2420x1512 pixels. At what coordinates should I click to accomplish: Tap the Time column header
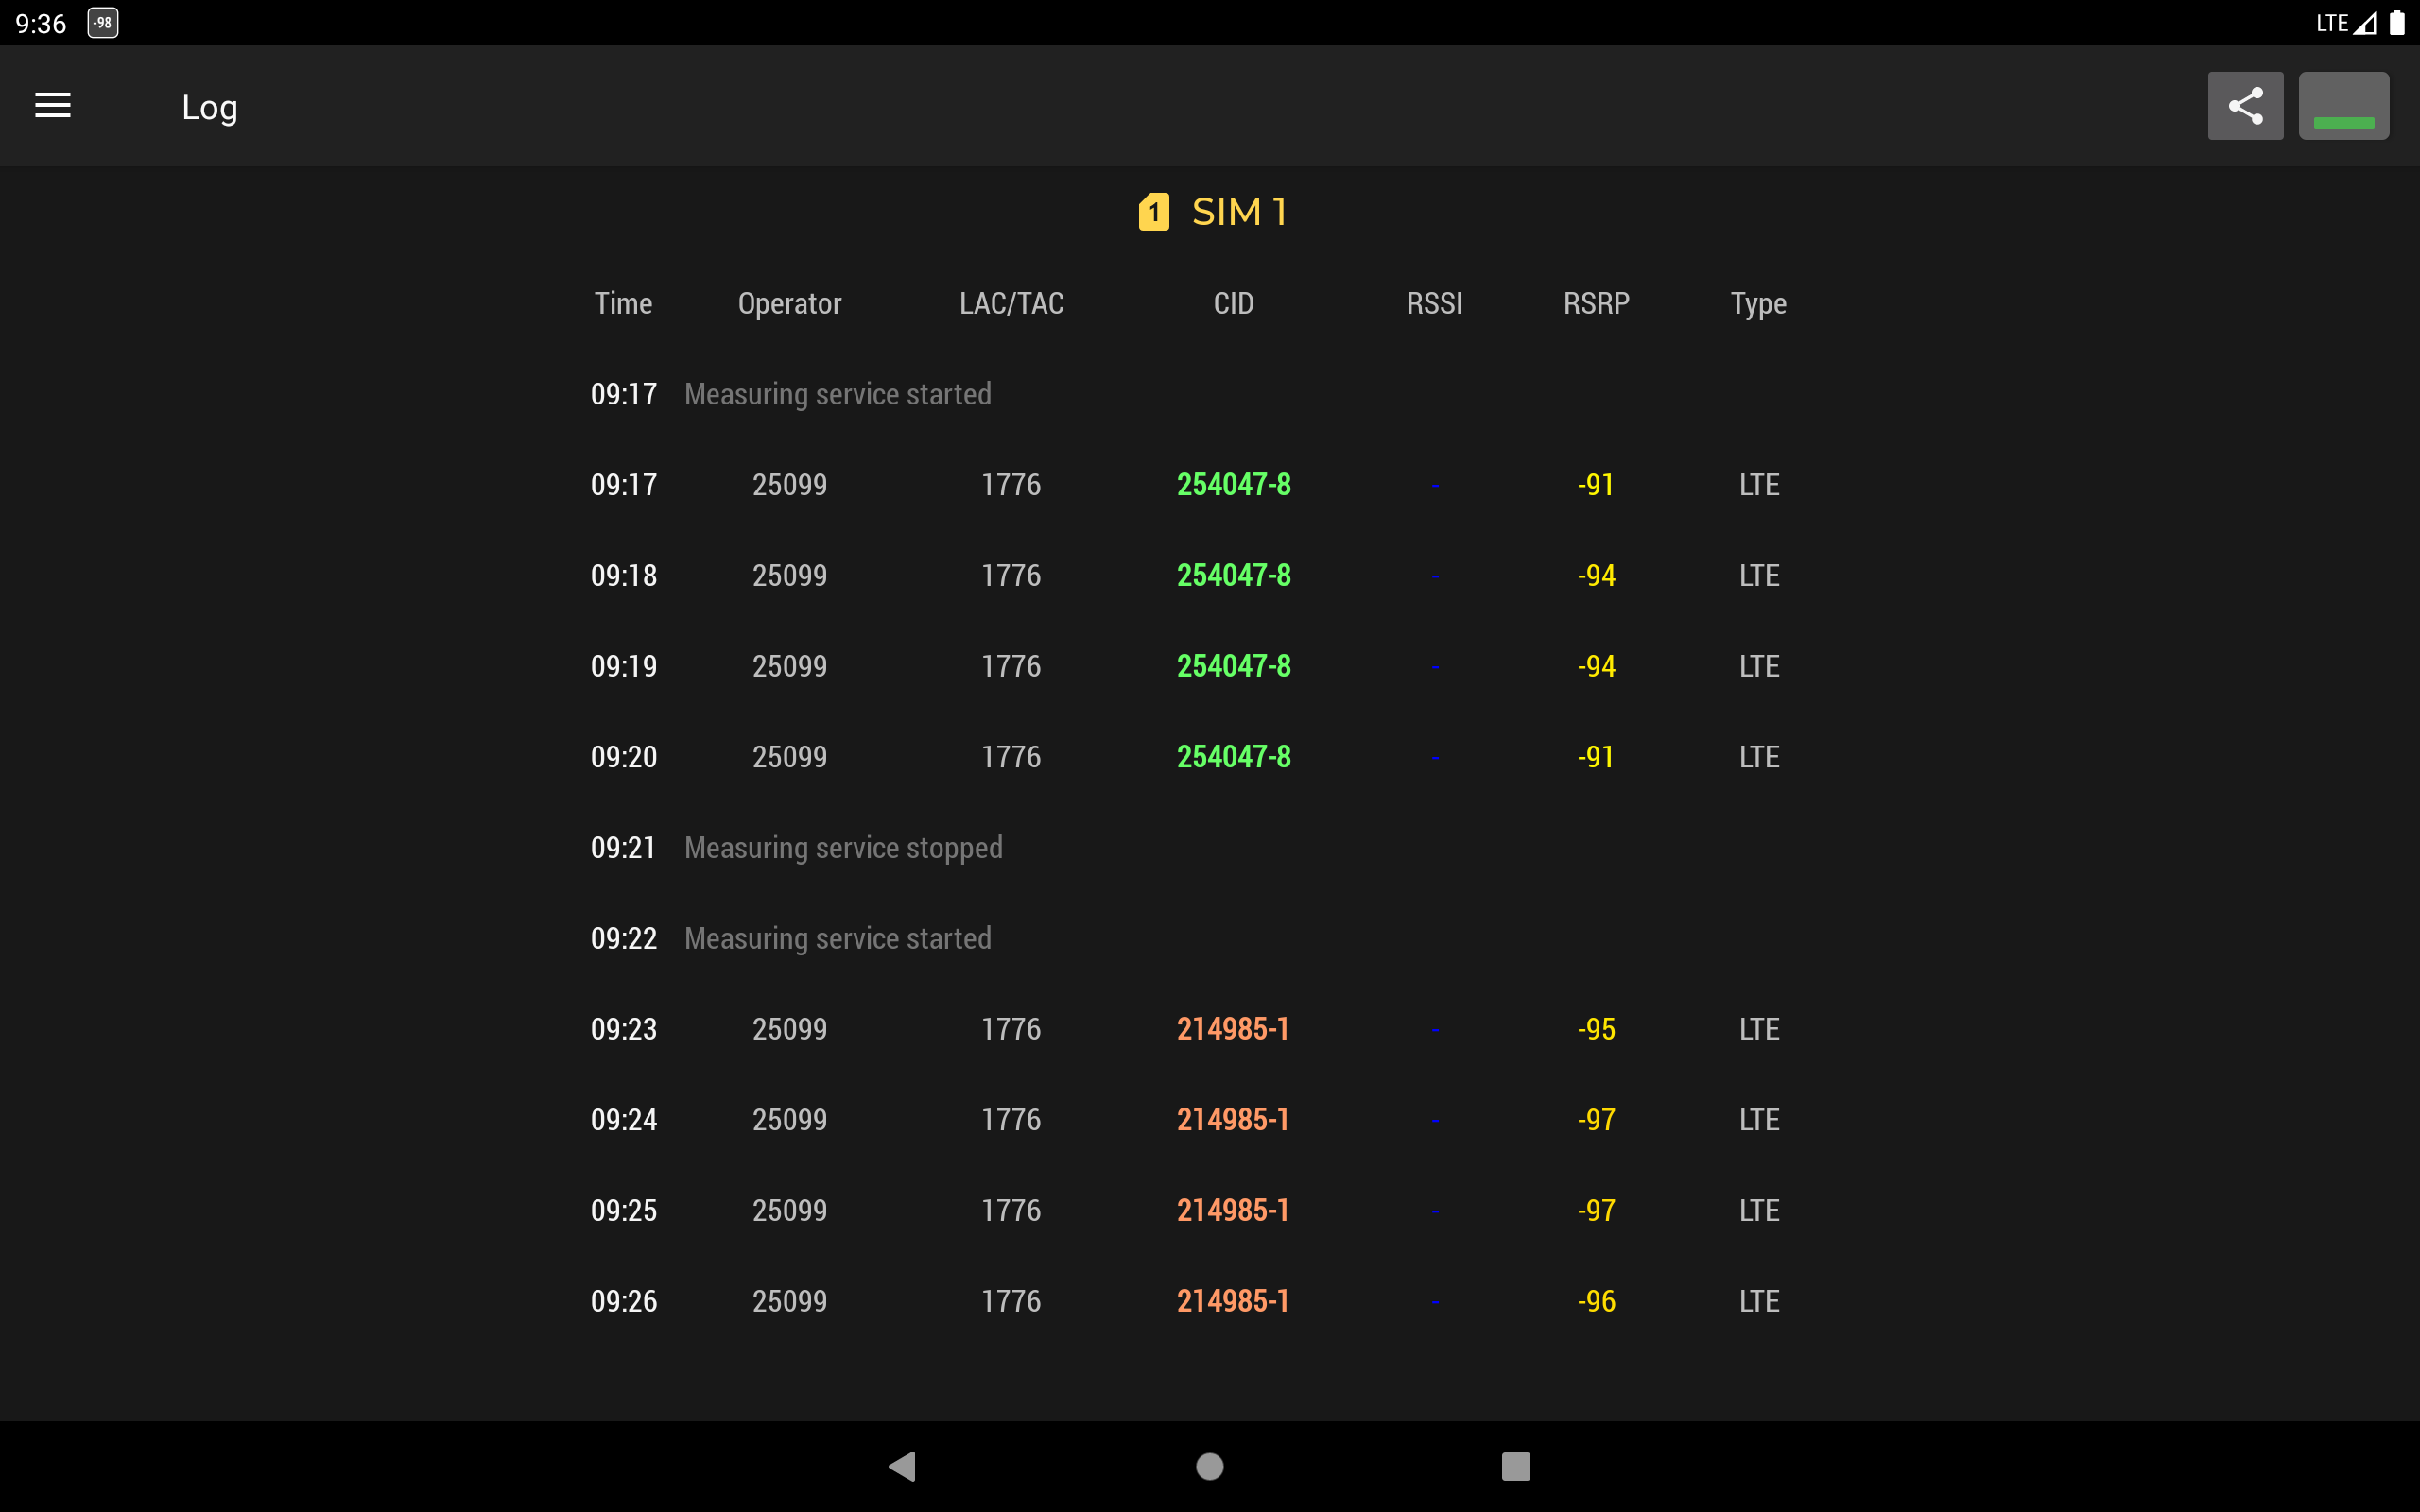click(x=623, y=303)
